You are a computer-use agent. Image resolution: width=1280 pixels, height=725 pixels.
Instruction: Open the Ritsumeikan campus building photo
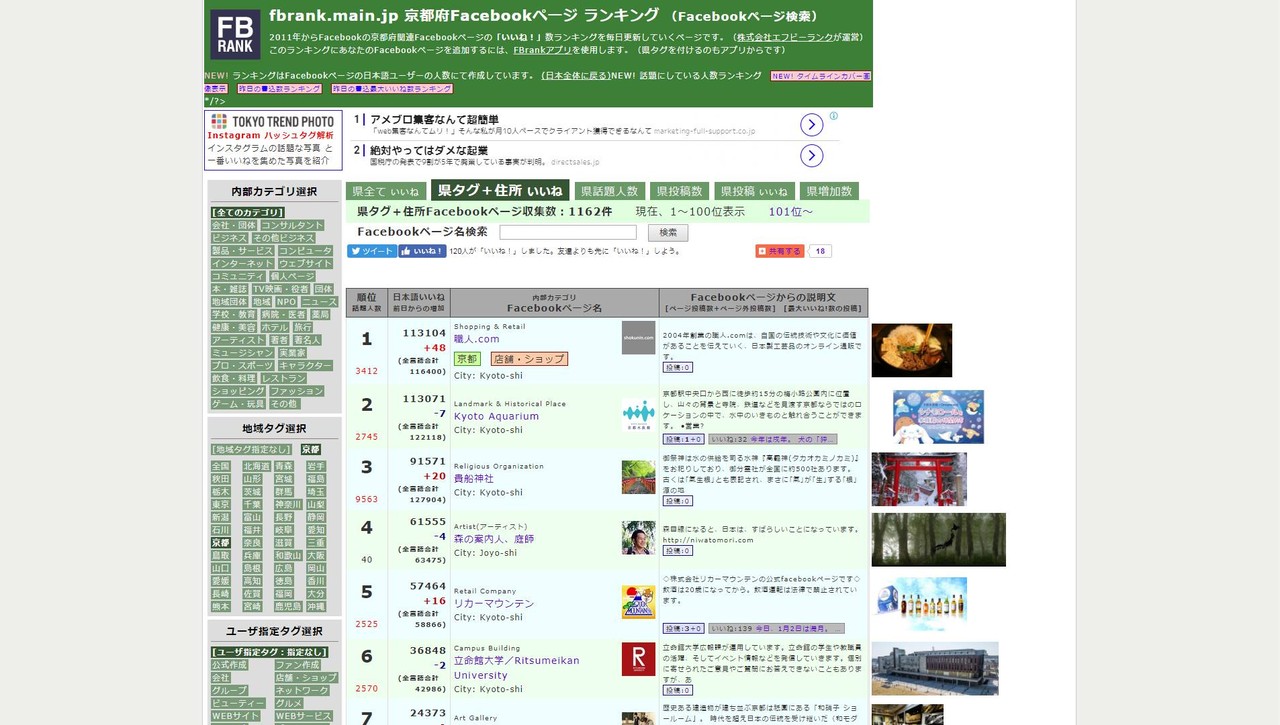tap(935, 668)
